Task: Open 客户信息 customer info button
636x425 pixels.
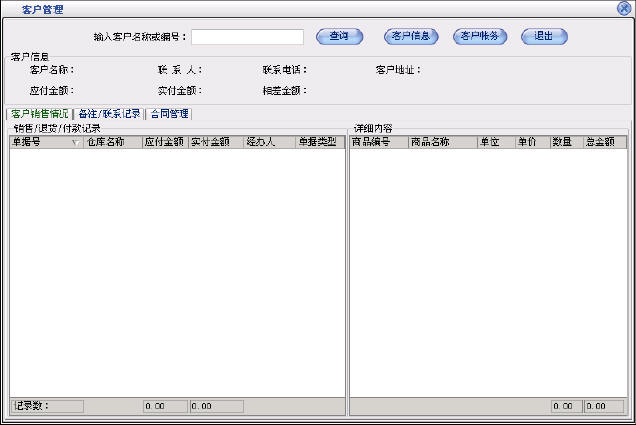Action: coord(411,37)
